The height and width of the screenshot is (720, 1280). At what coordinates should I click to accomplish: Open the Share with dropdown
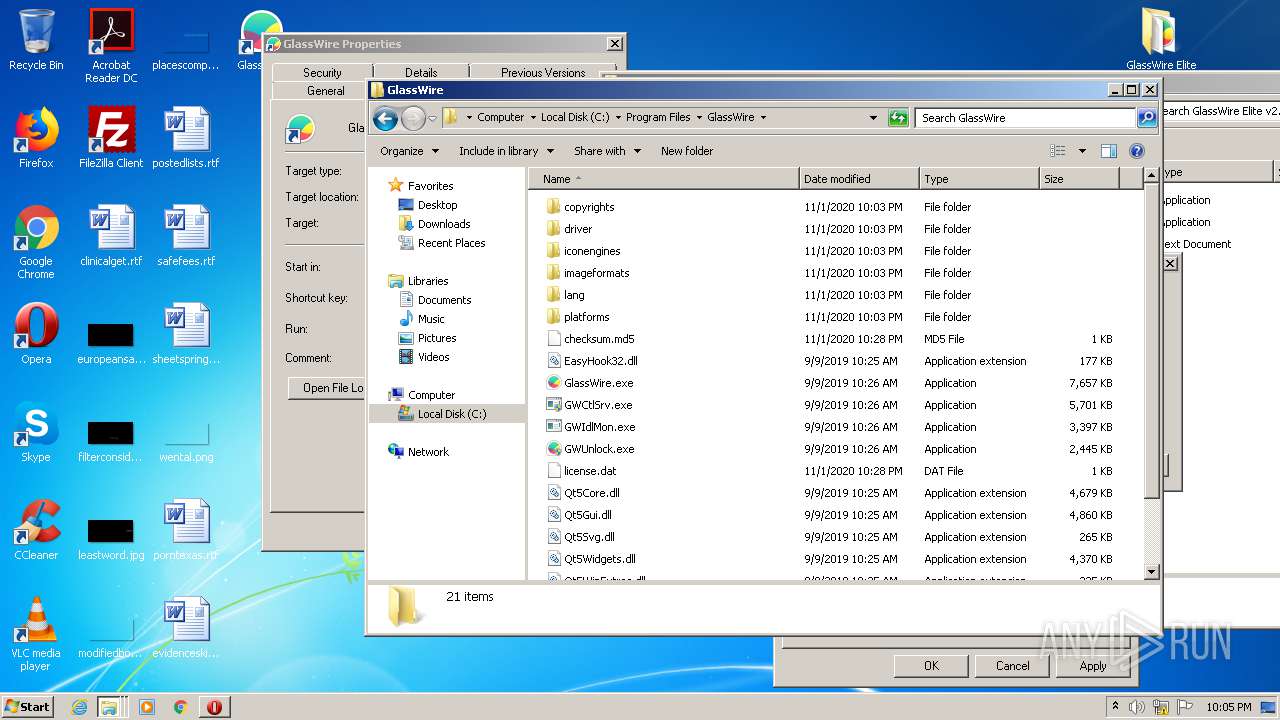(x=607, y=151)
